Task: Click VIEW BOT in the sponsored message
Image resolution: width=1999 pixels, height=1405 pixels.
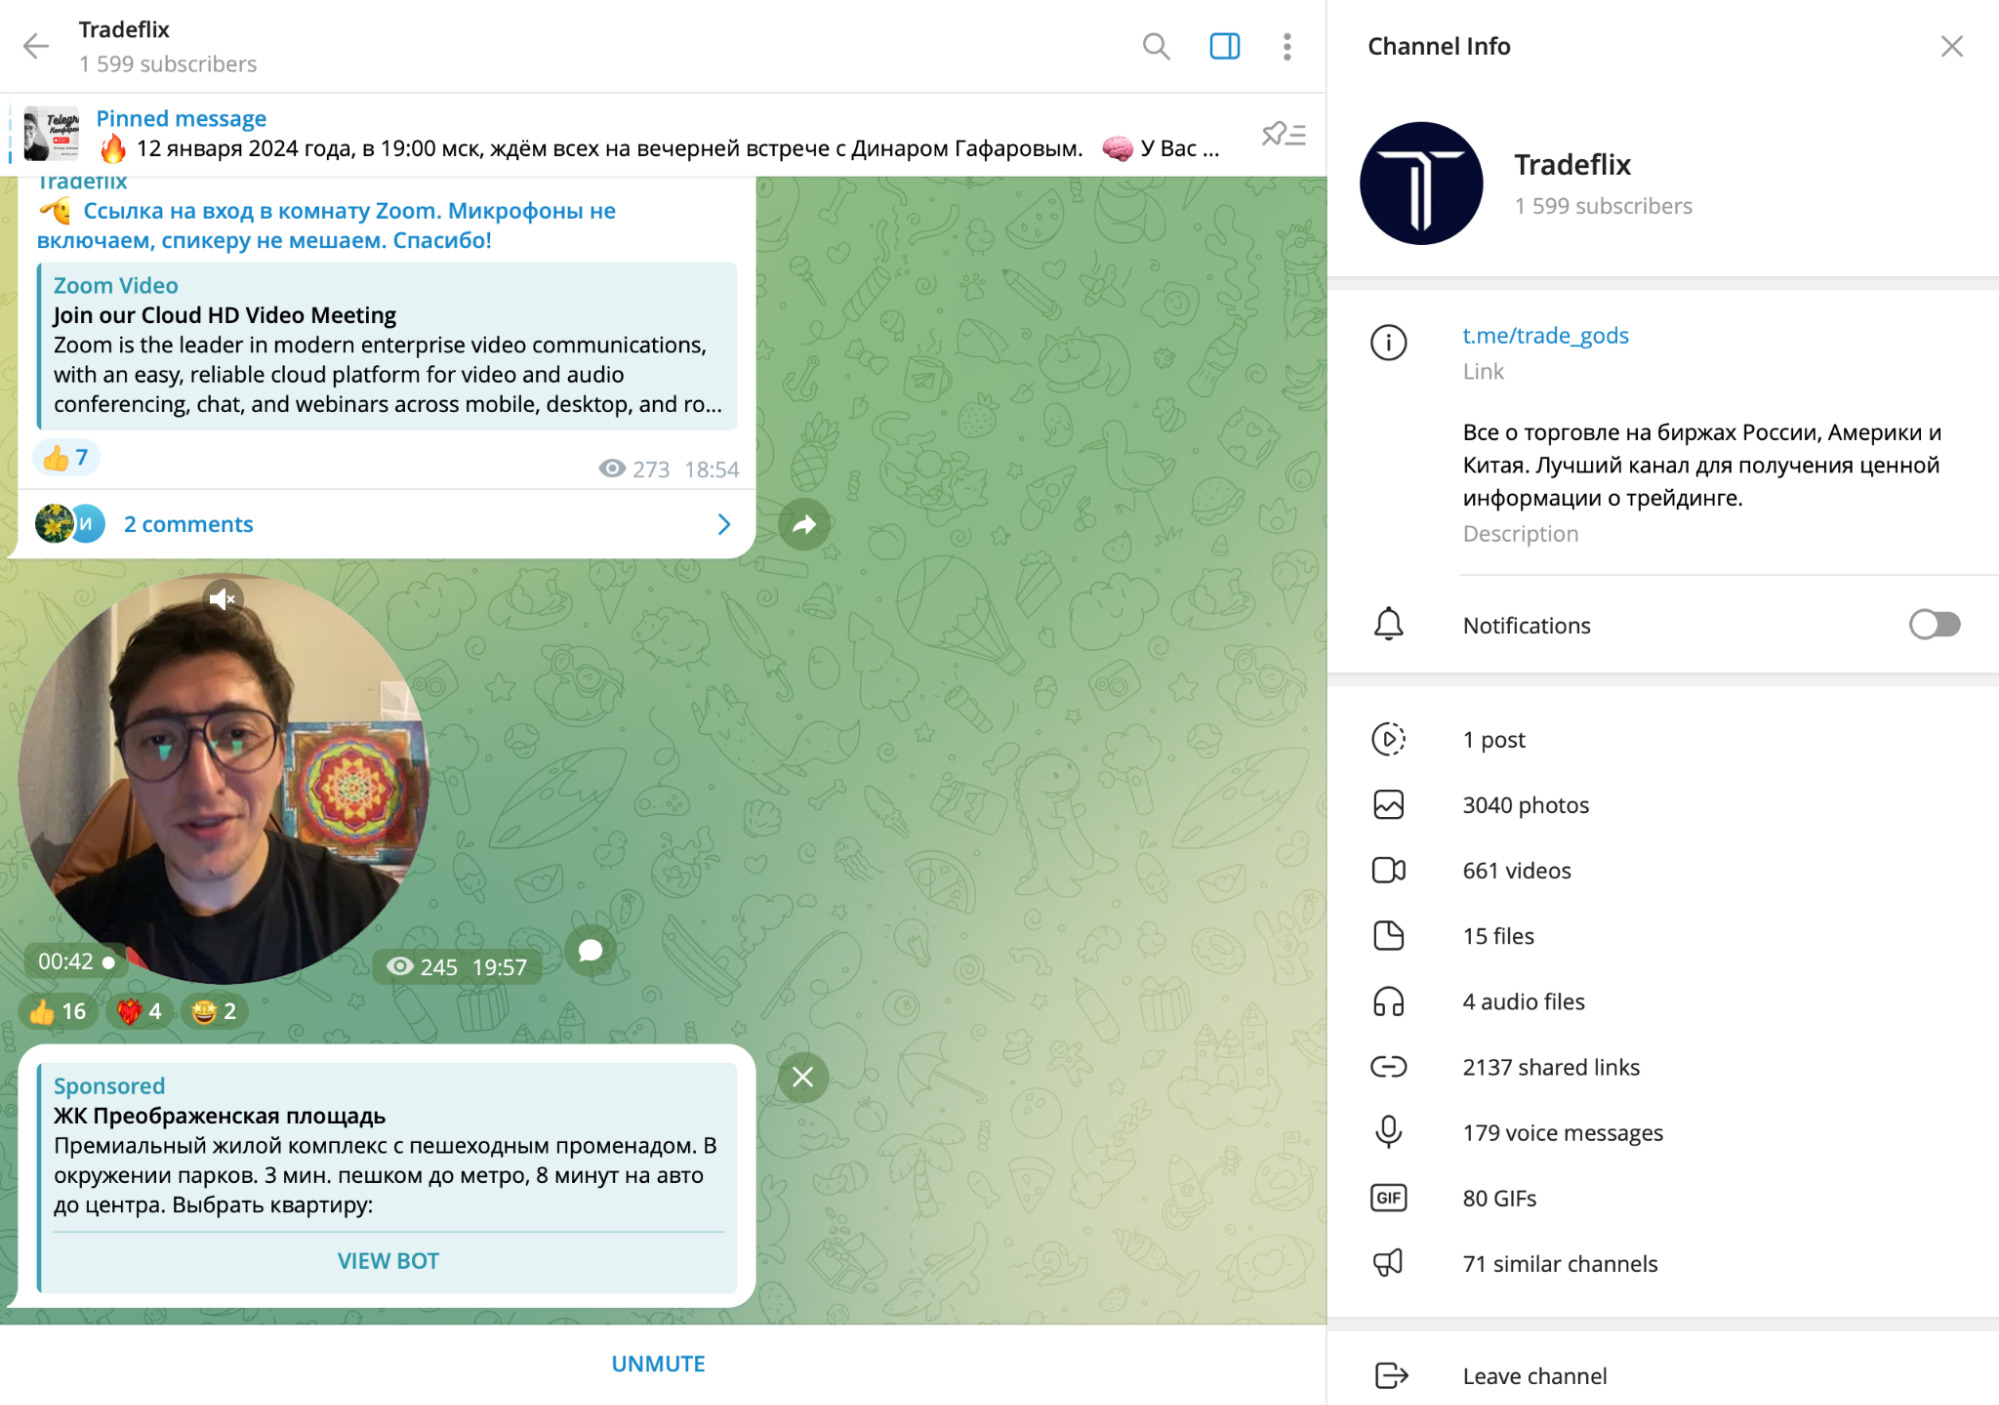Action: point(388,1261)
